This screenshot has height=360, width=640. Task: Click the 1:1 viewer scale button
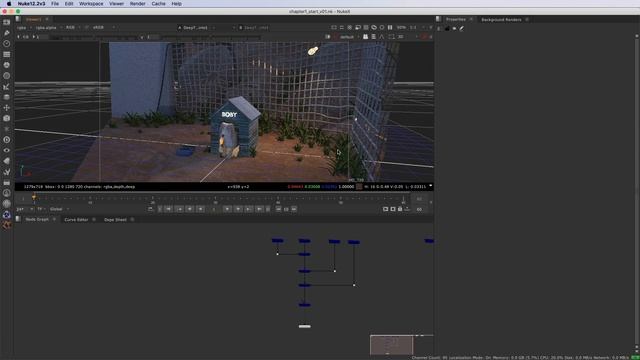click(413, 27)
